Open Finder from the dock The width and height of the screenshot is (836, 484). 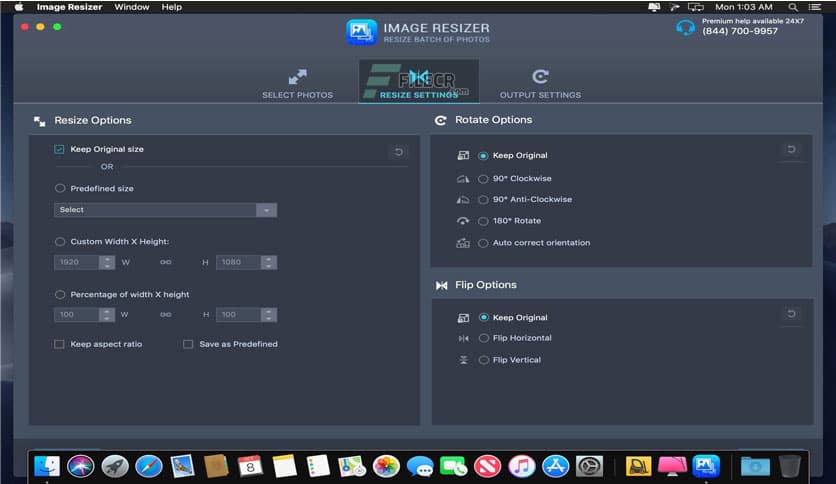point(47,466)
